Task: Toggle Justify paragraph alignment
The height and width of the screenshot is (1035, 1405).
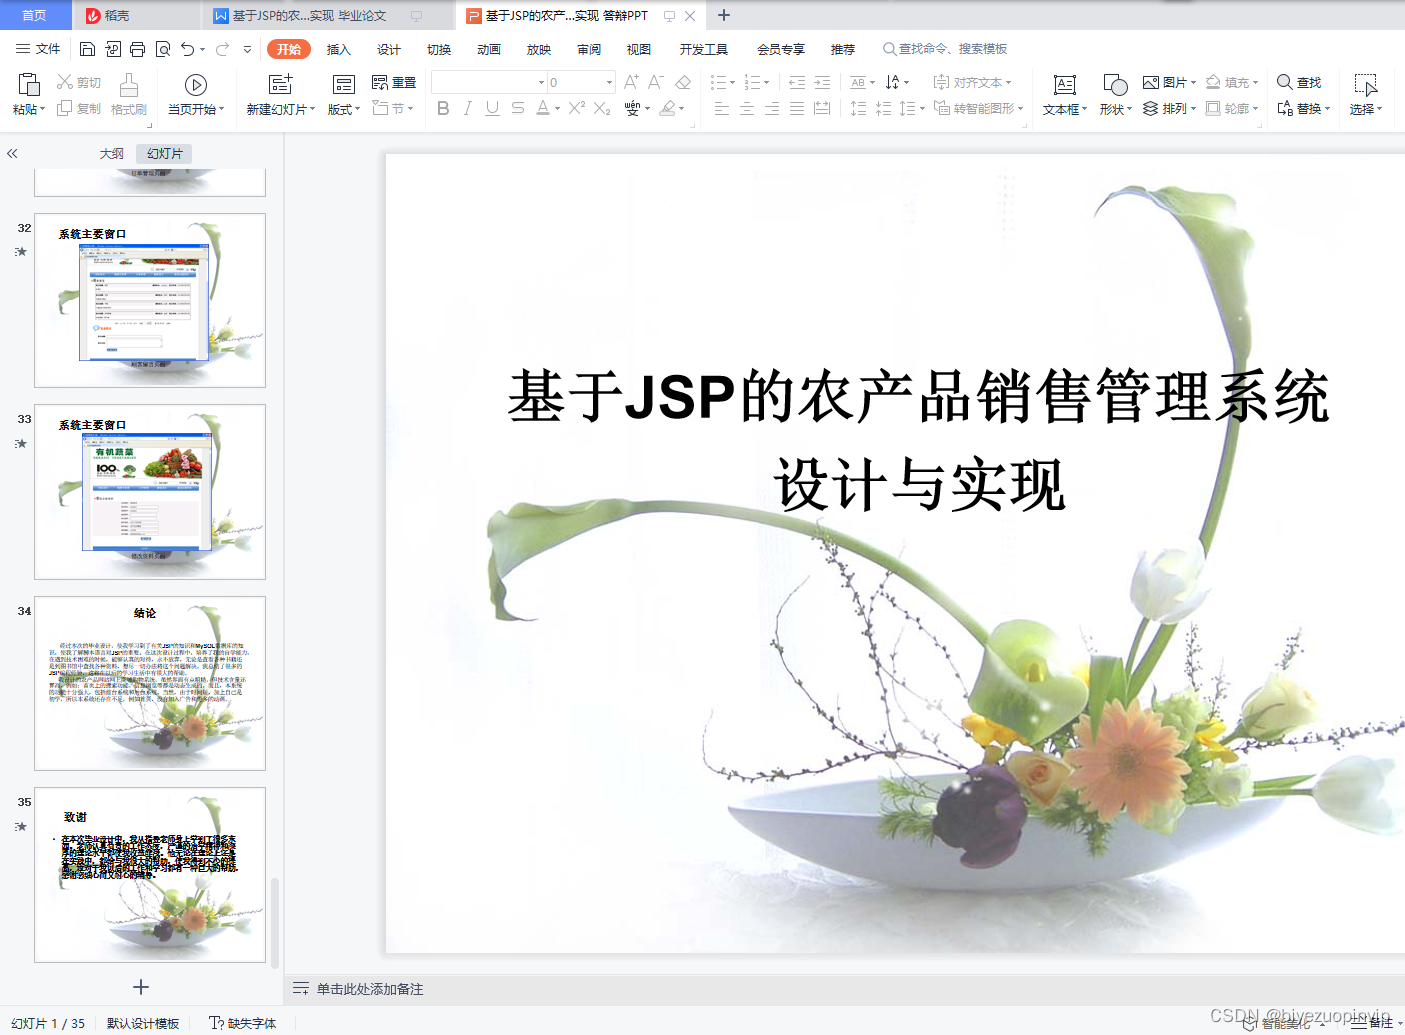Action: pyautogui.click(x=797, y=108)
